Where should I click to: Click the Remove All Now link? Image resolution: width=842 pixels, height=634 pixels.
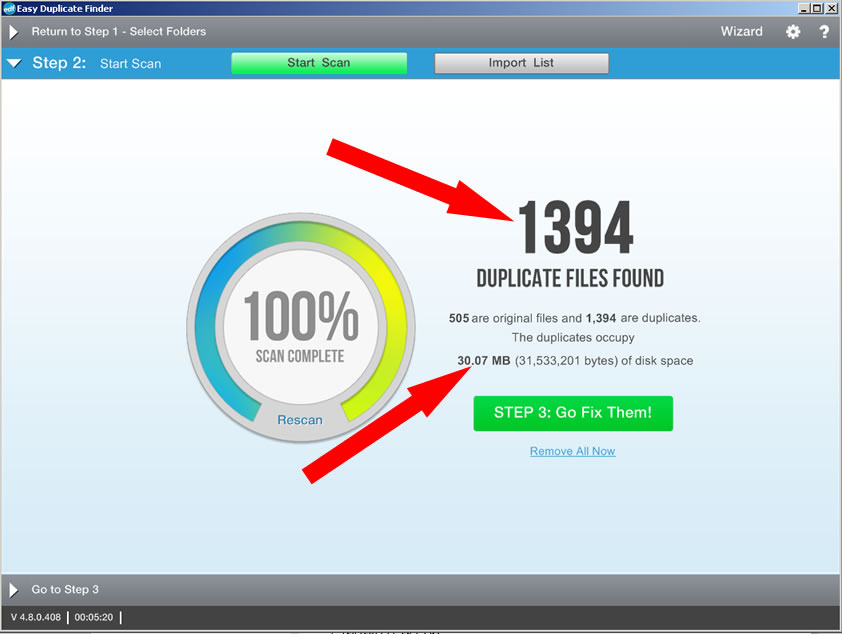572,451
